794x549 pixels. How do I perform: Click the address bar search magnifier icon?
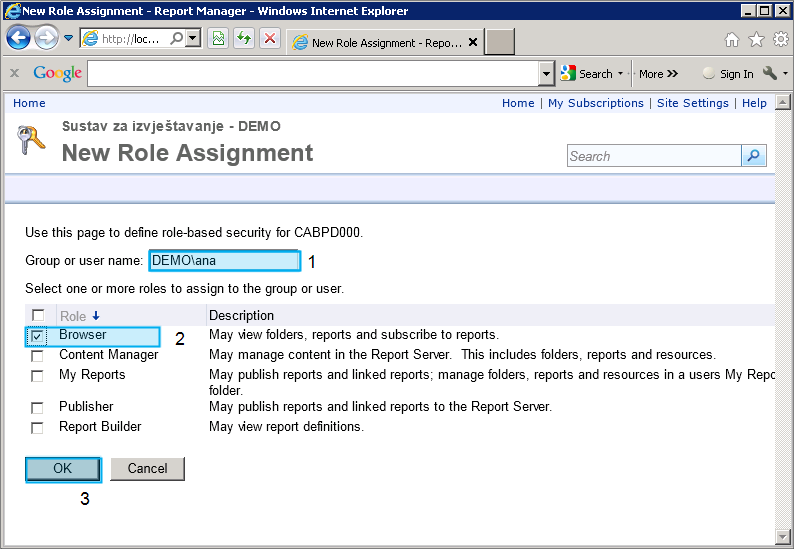coord(177,38)
